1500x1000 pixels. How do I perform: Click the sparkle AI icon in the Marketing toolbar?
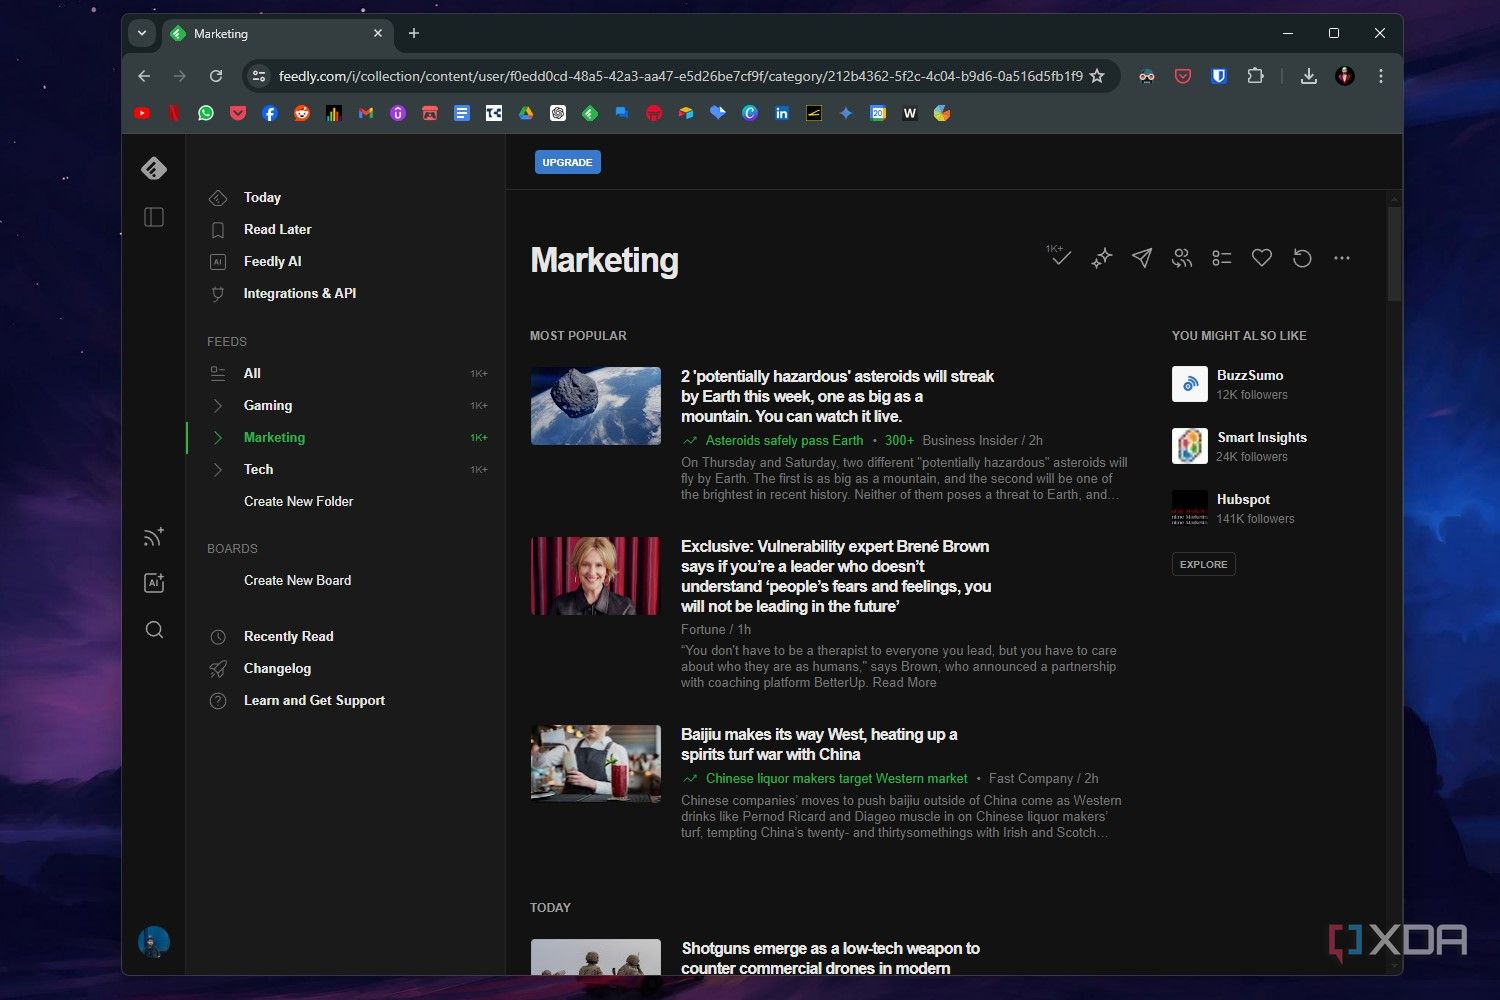(x=1101, y=258)
